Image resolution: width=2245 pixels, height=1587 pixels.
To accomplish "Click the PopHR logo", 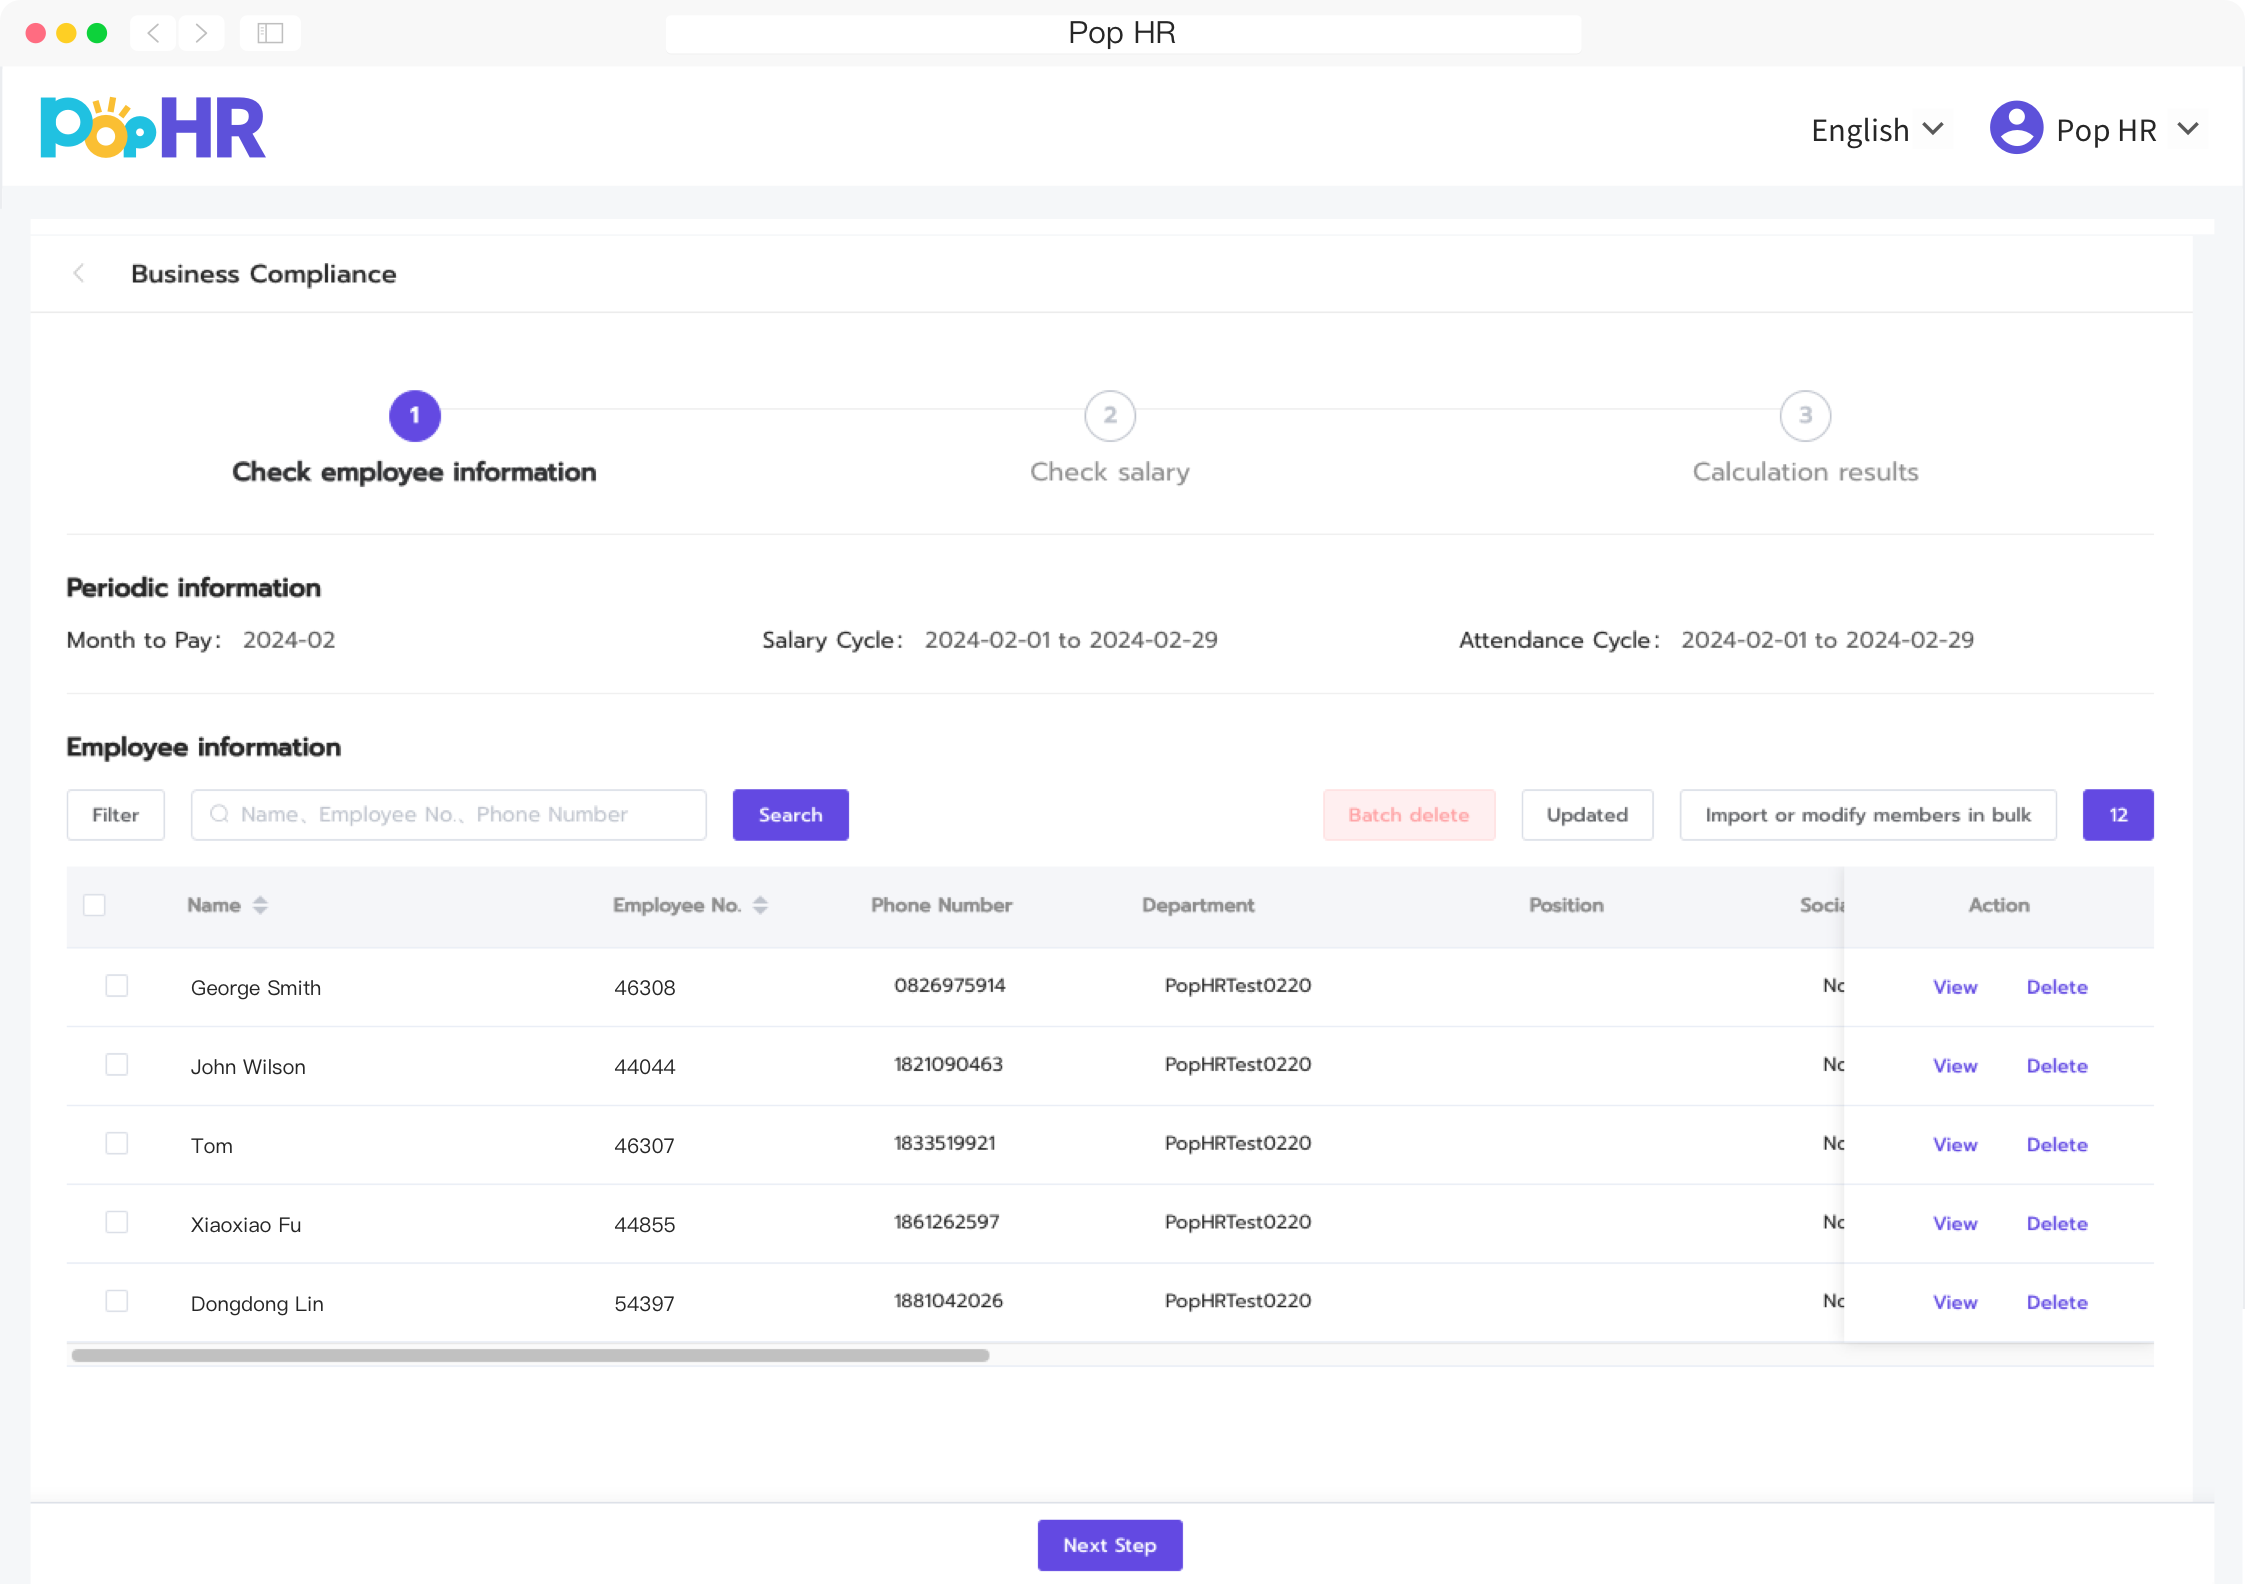I will (153, 128).
